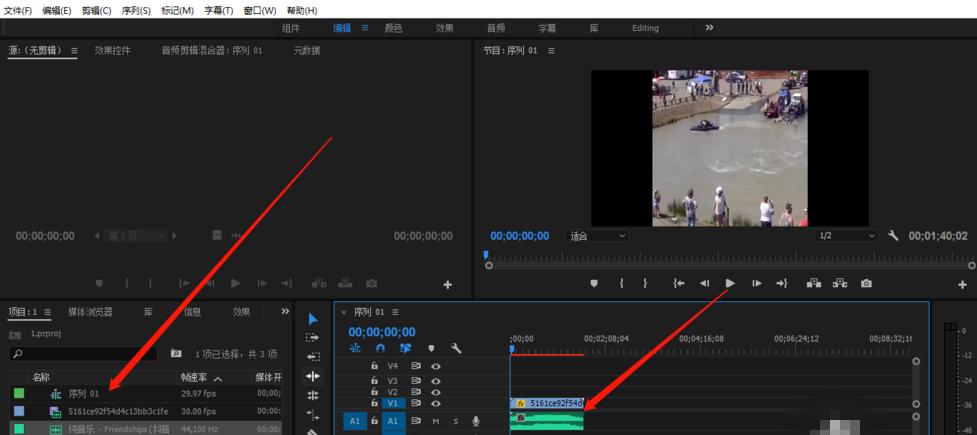Viewport: 977px width, 435px height.
Task: Open the 适合 zoom level dropdown
Action: (x=598, y=236)
